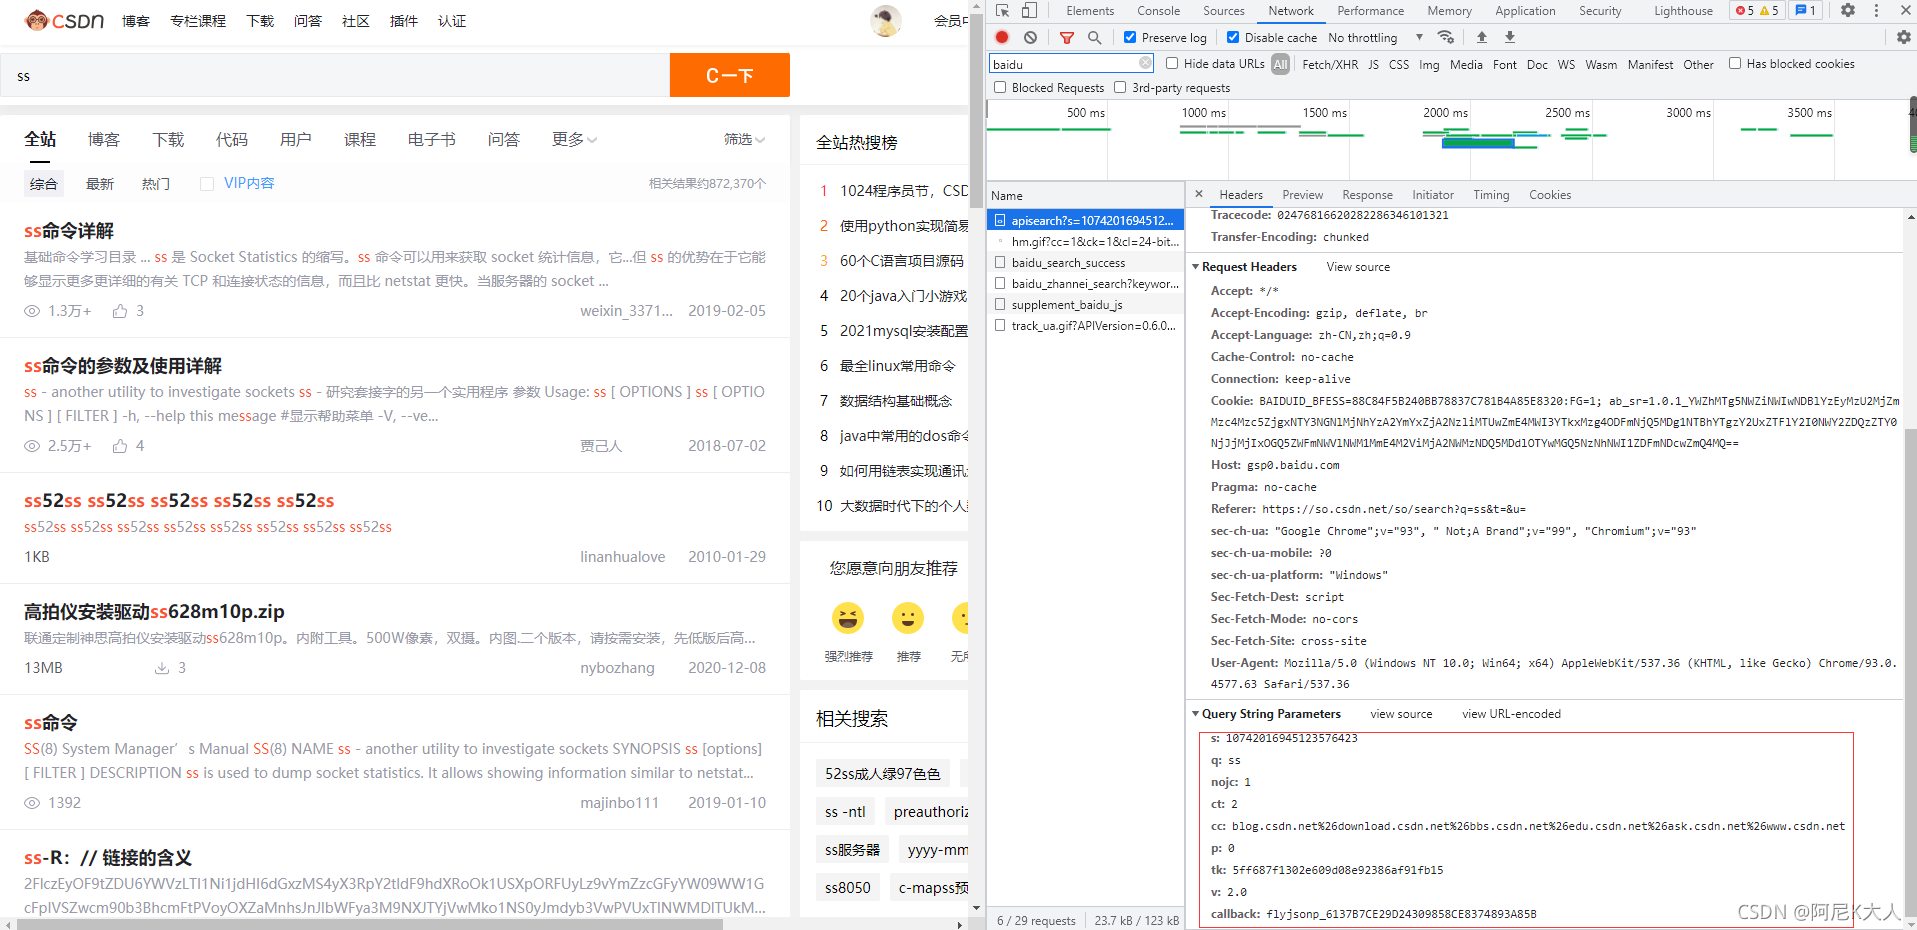The height and width of the screenshot is (930, 1917).
Task: Sort results by 最新
Action: 100,184
